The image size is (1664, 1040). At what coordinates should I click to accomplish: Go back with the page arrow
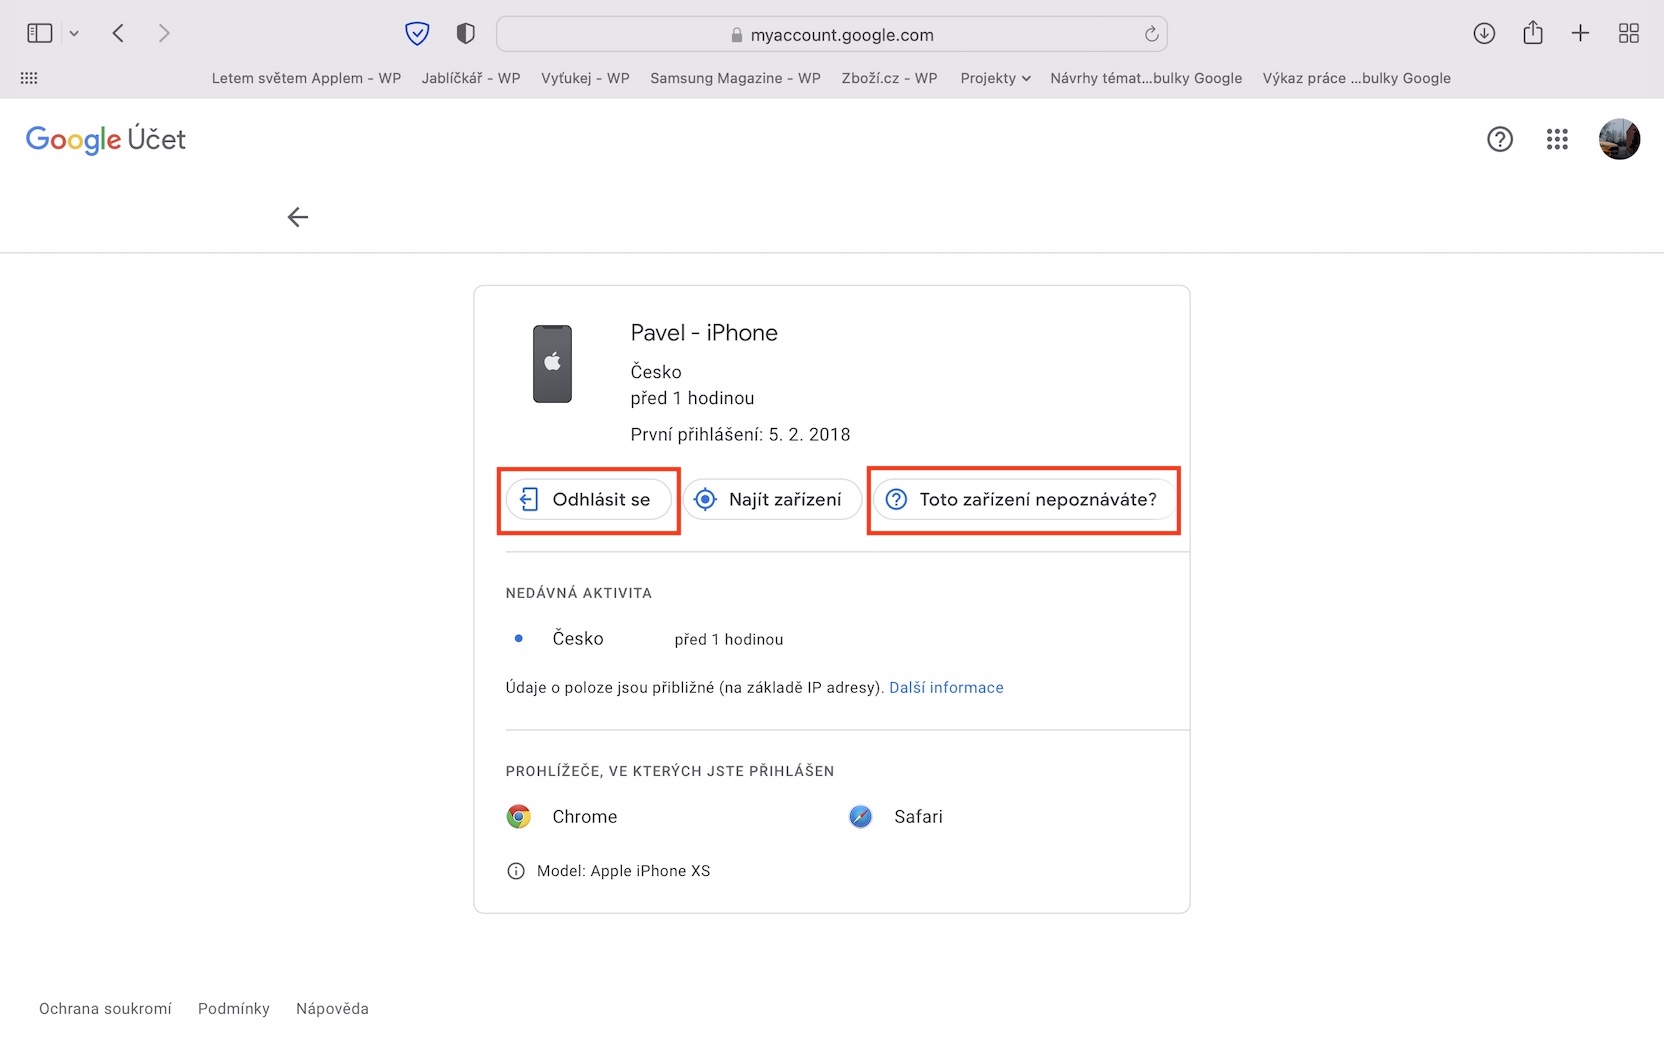(298, 217)
